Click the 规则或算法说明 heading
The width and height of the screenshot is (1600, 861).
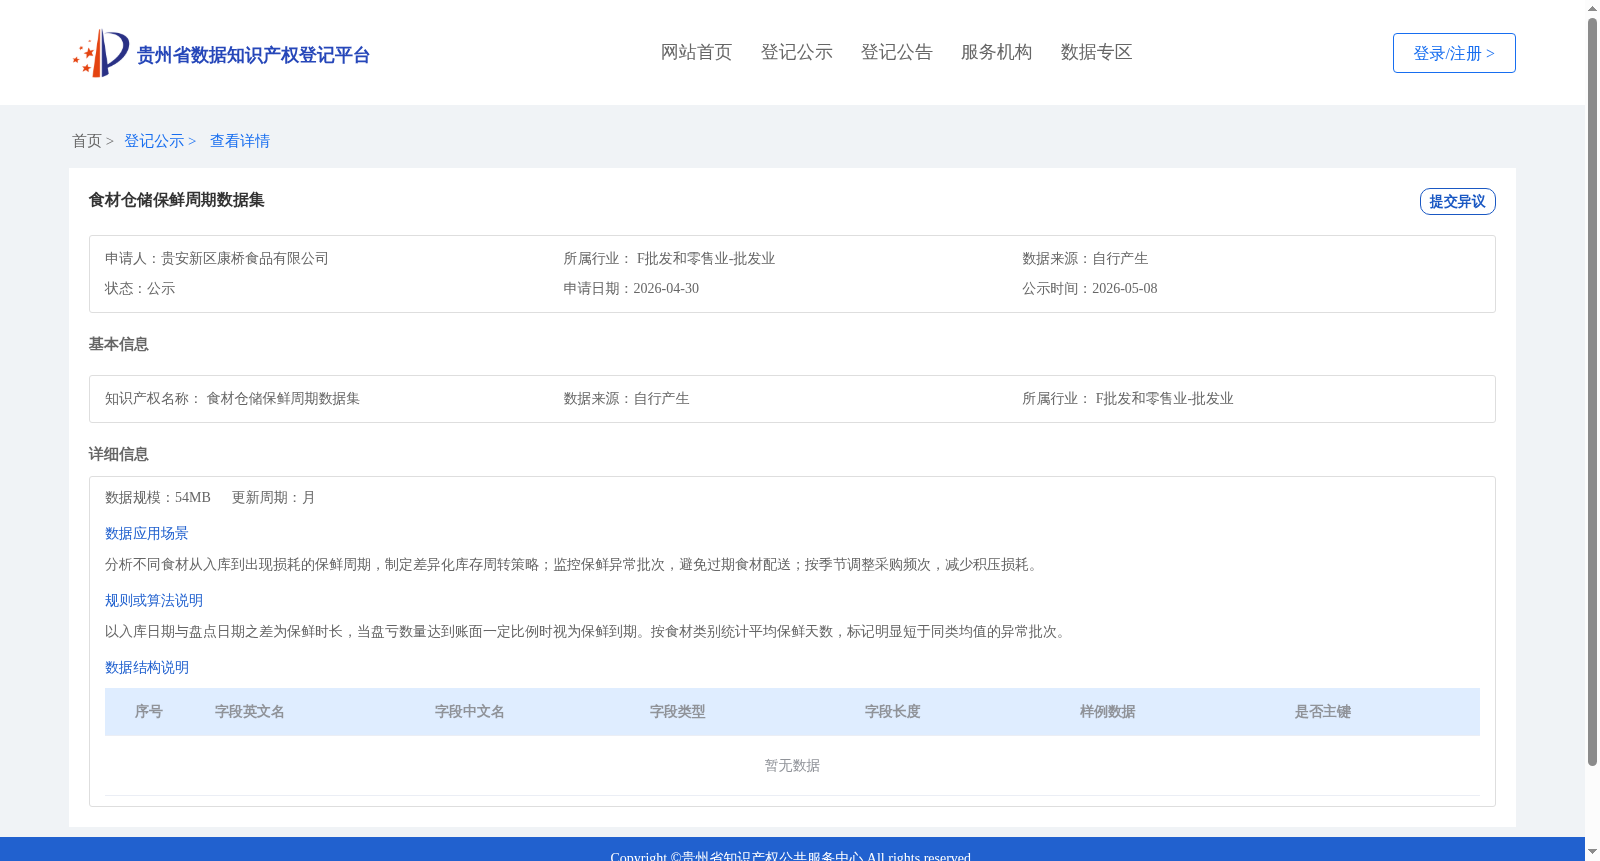point(154,601)
